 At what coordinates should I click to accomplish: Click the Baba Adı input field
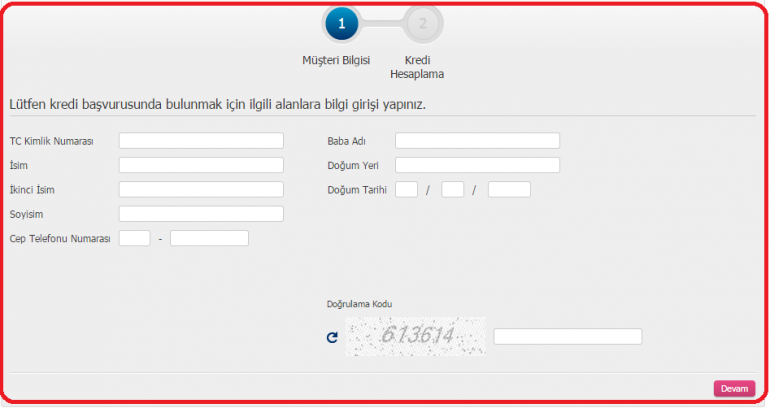[x=477, y=141]
